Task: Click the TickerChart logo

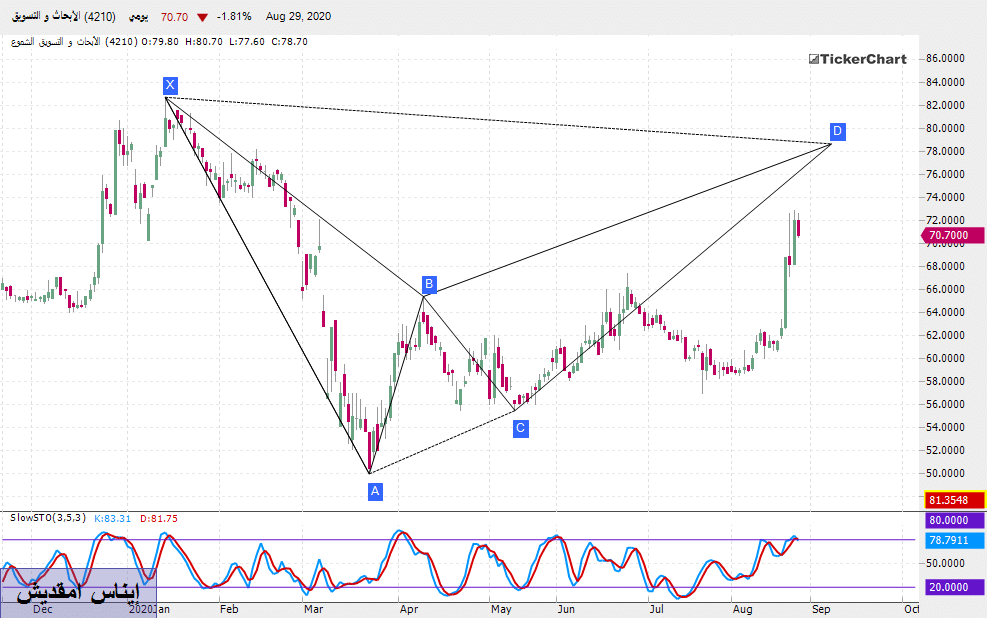Action: coord(857,59)
